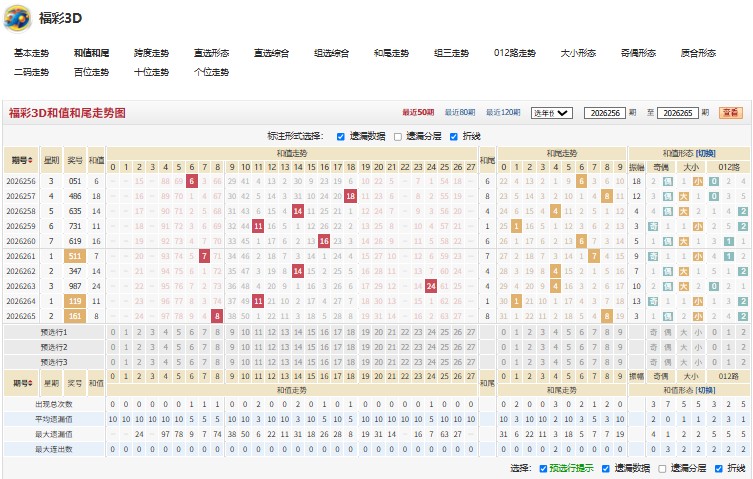Image resolution: width=753 pixels, height=479 pixels.
Task: Click the 福彩3D和值和尾走势图 title
Action: (67, 113)
